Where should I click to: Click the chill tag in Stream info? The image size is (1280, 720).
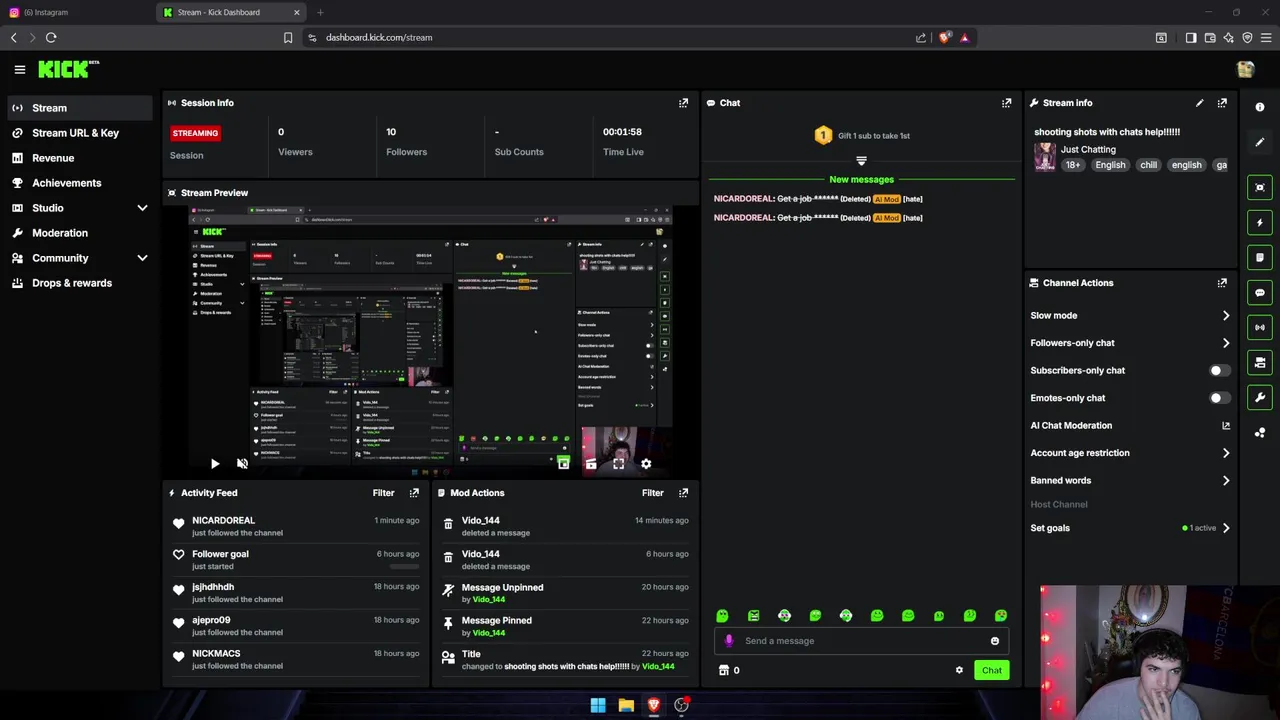coord(1148,165)
